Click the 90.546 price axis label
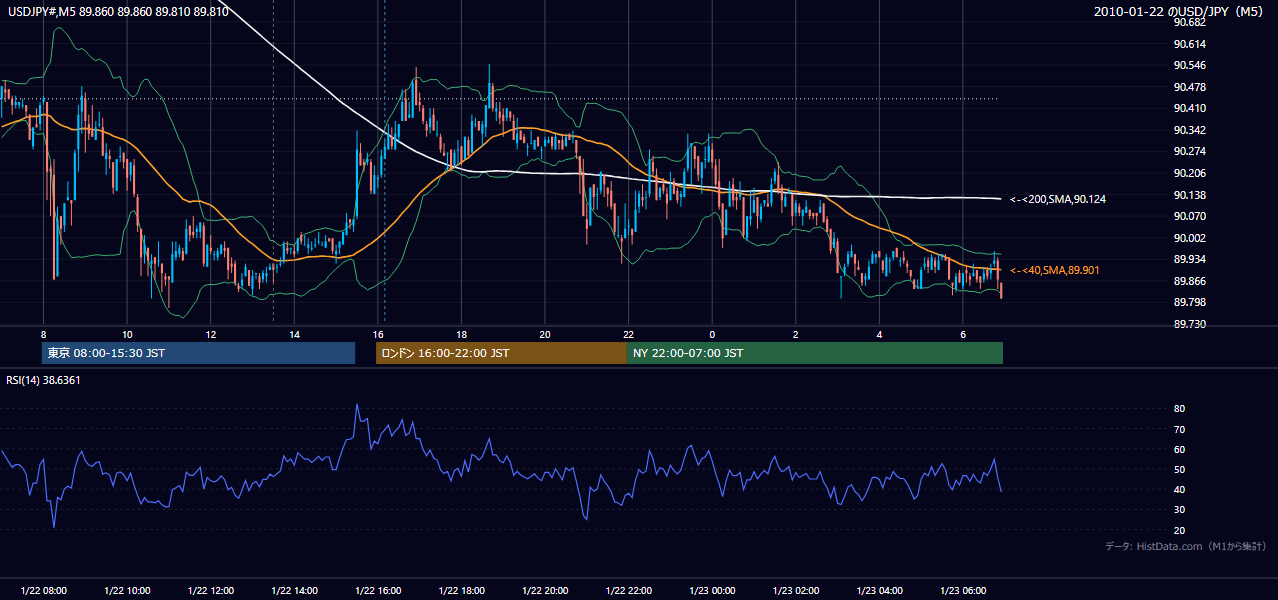Image resolution: width=1278 pixels, height=600 pixels. pos(1189,65)
